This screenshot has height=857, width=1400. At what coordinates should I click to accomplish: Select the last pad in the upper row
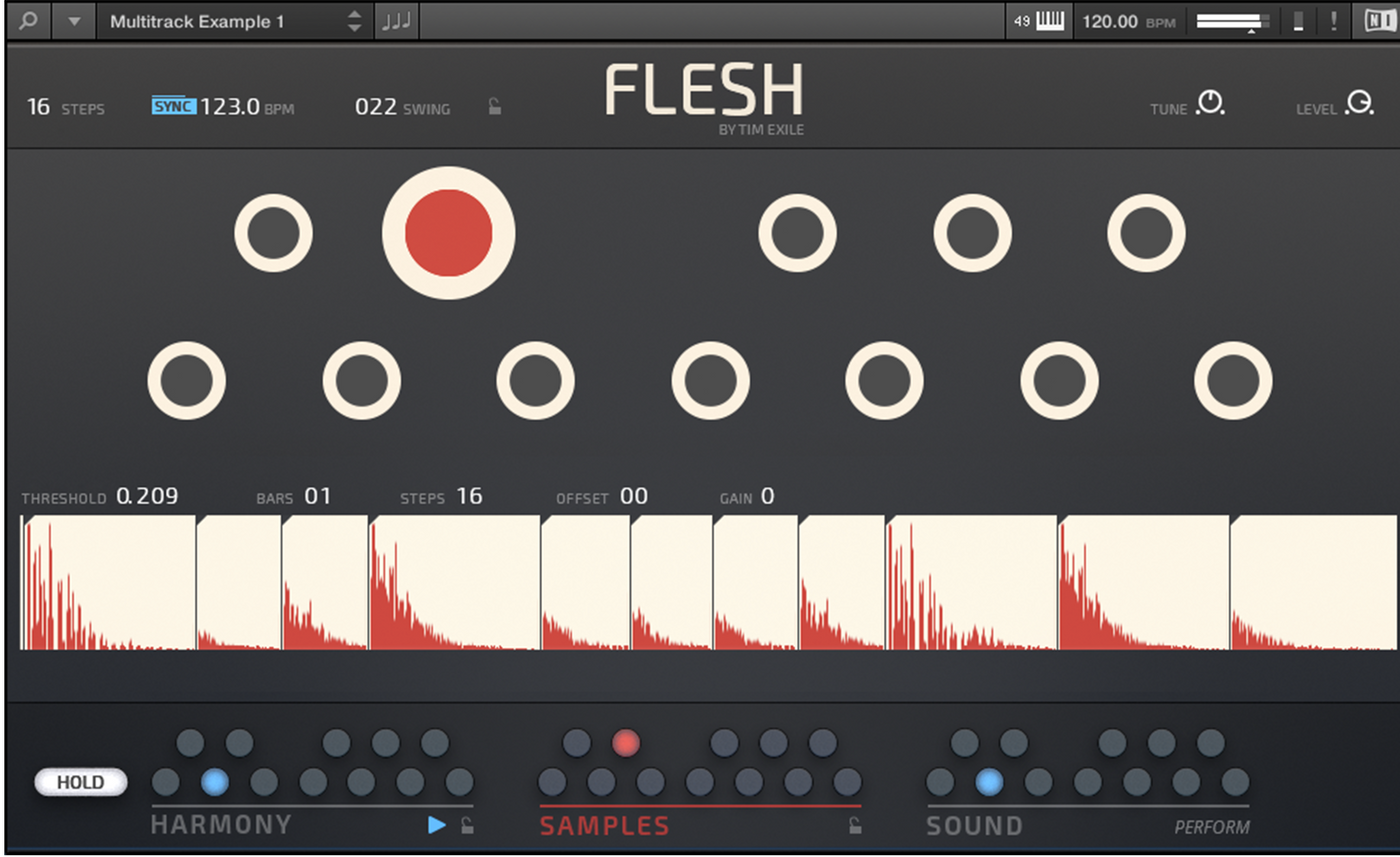pyautogui.click(x=1146, y=233)
